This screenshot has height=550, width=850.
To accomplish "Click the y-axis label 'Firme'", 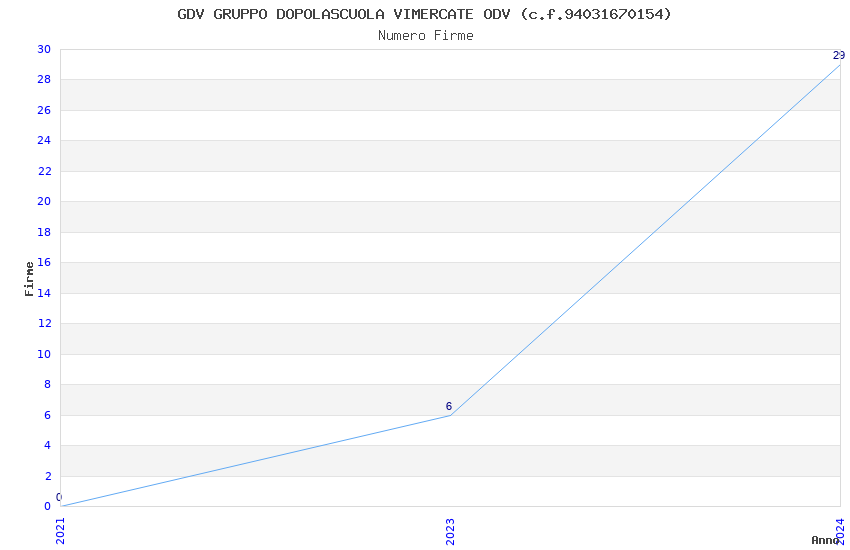I will [29, 279].
